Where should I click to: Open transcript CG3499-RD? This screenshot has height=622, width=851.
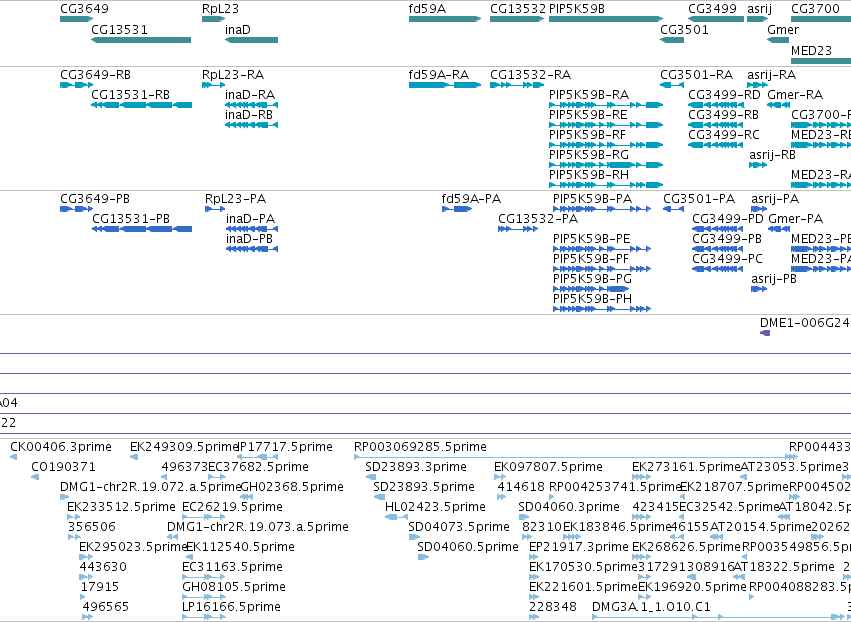click(x=725, y=94)
